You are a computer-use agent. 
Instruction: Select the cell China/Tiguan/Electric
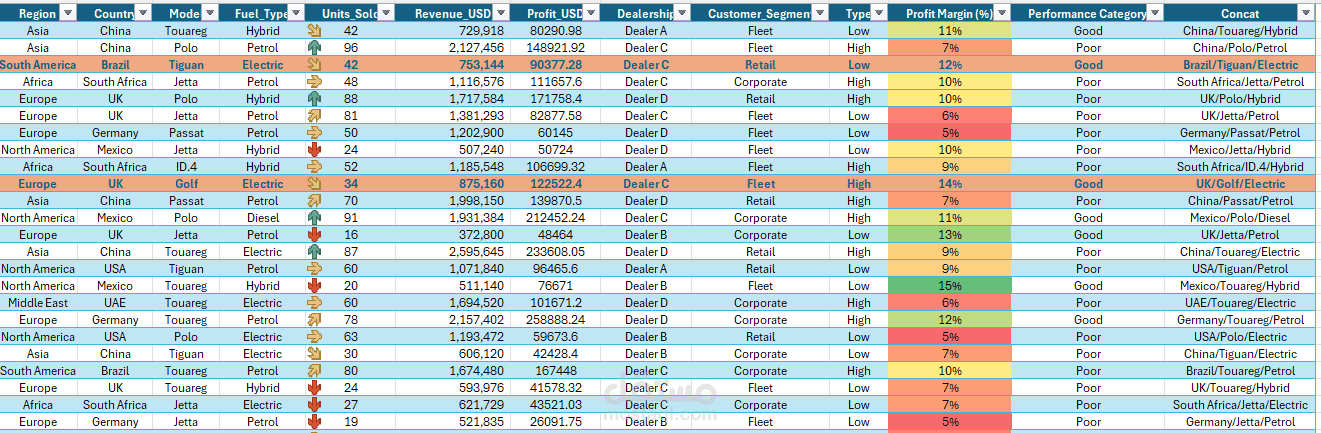[x=1241, y=354]
